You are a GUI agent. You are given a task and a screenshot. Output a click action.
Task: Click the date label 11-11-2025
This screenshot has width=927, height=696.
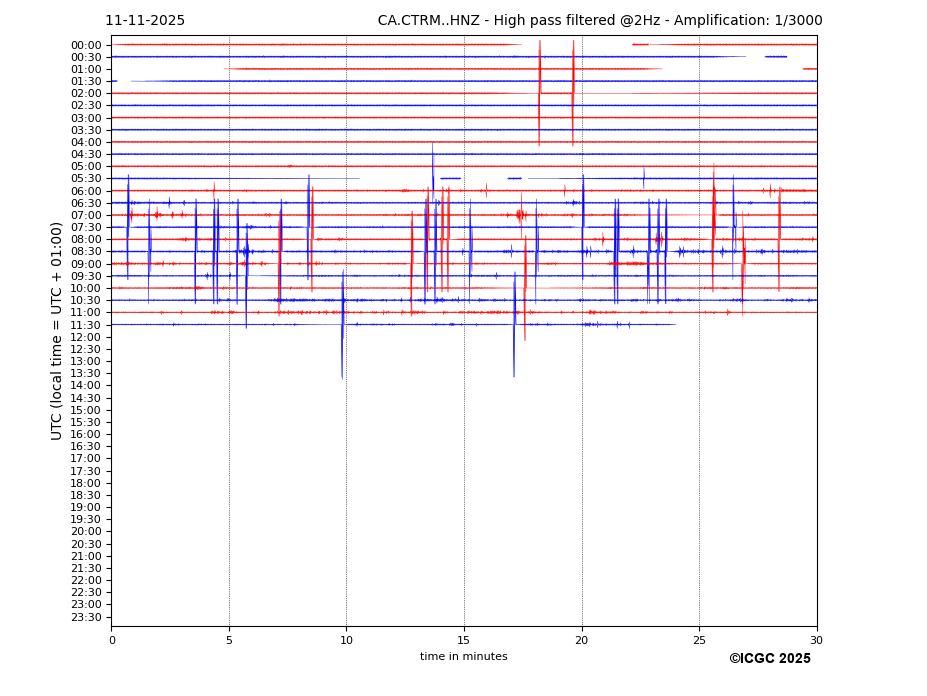(145, 21)
